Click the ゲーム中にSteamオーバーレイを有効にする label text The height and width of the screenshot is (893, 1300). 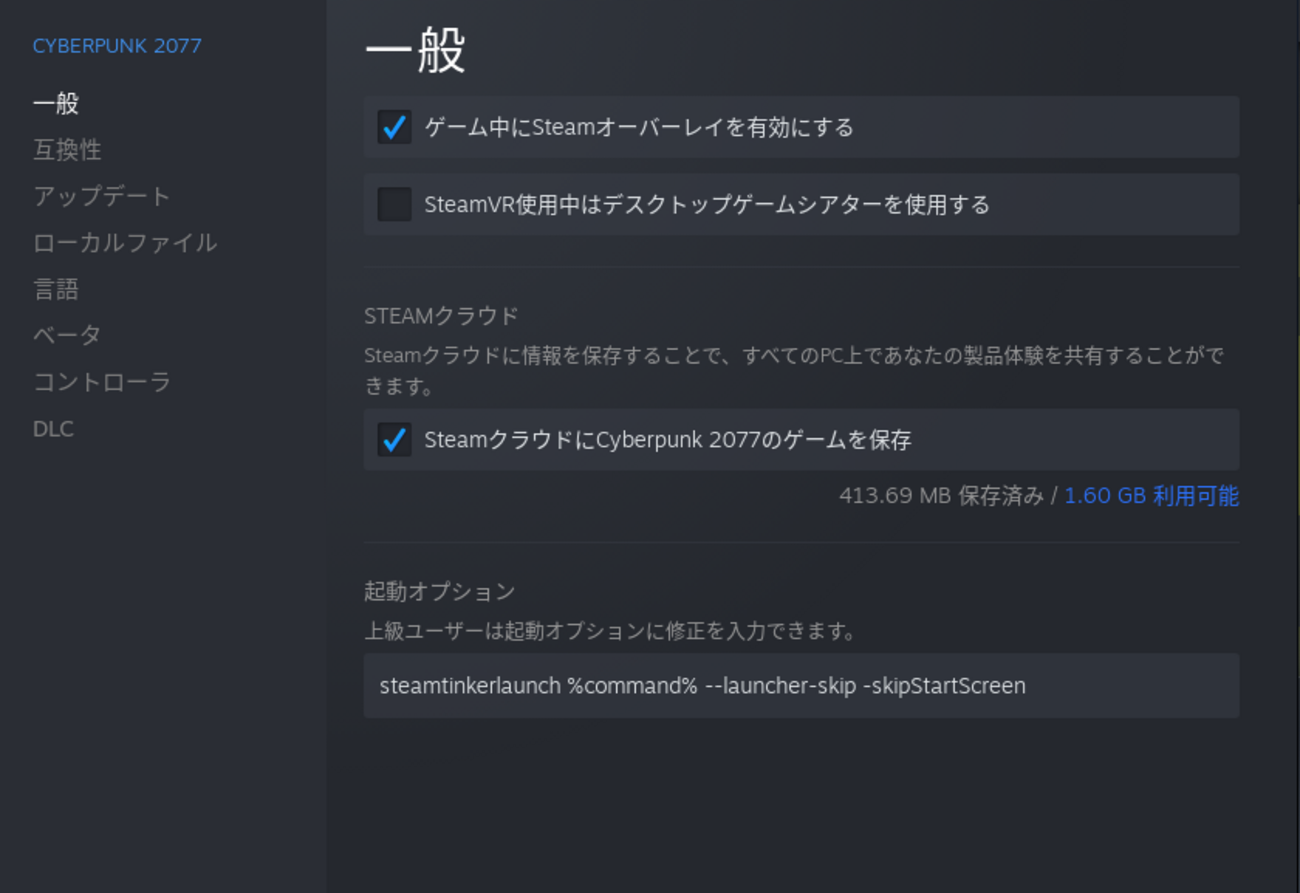pos(639,127)
